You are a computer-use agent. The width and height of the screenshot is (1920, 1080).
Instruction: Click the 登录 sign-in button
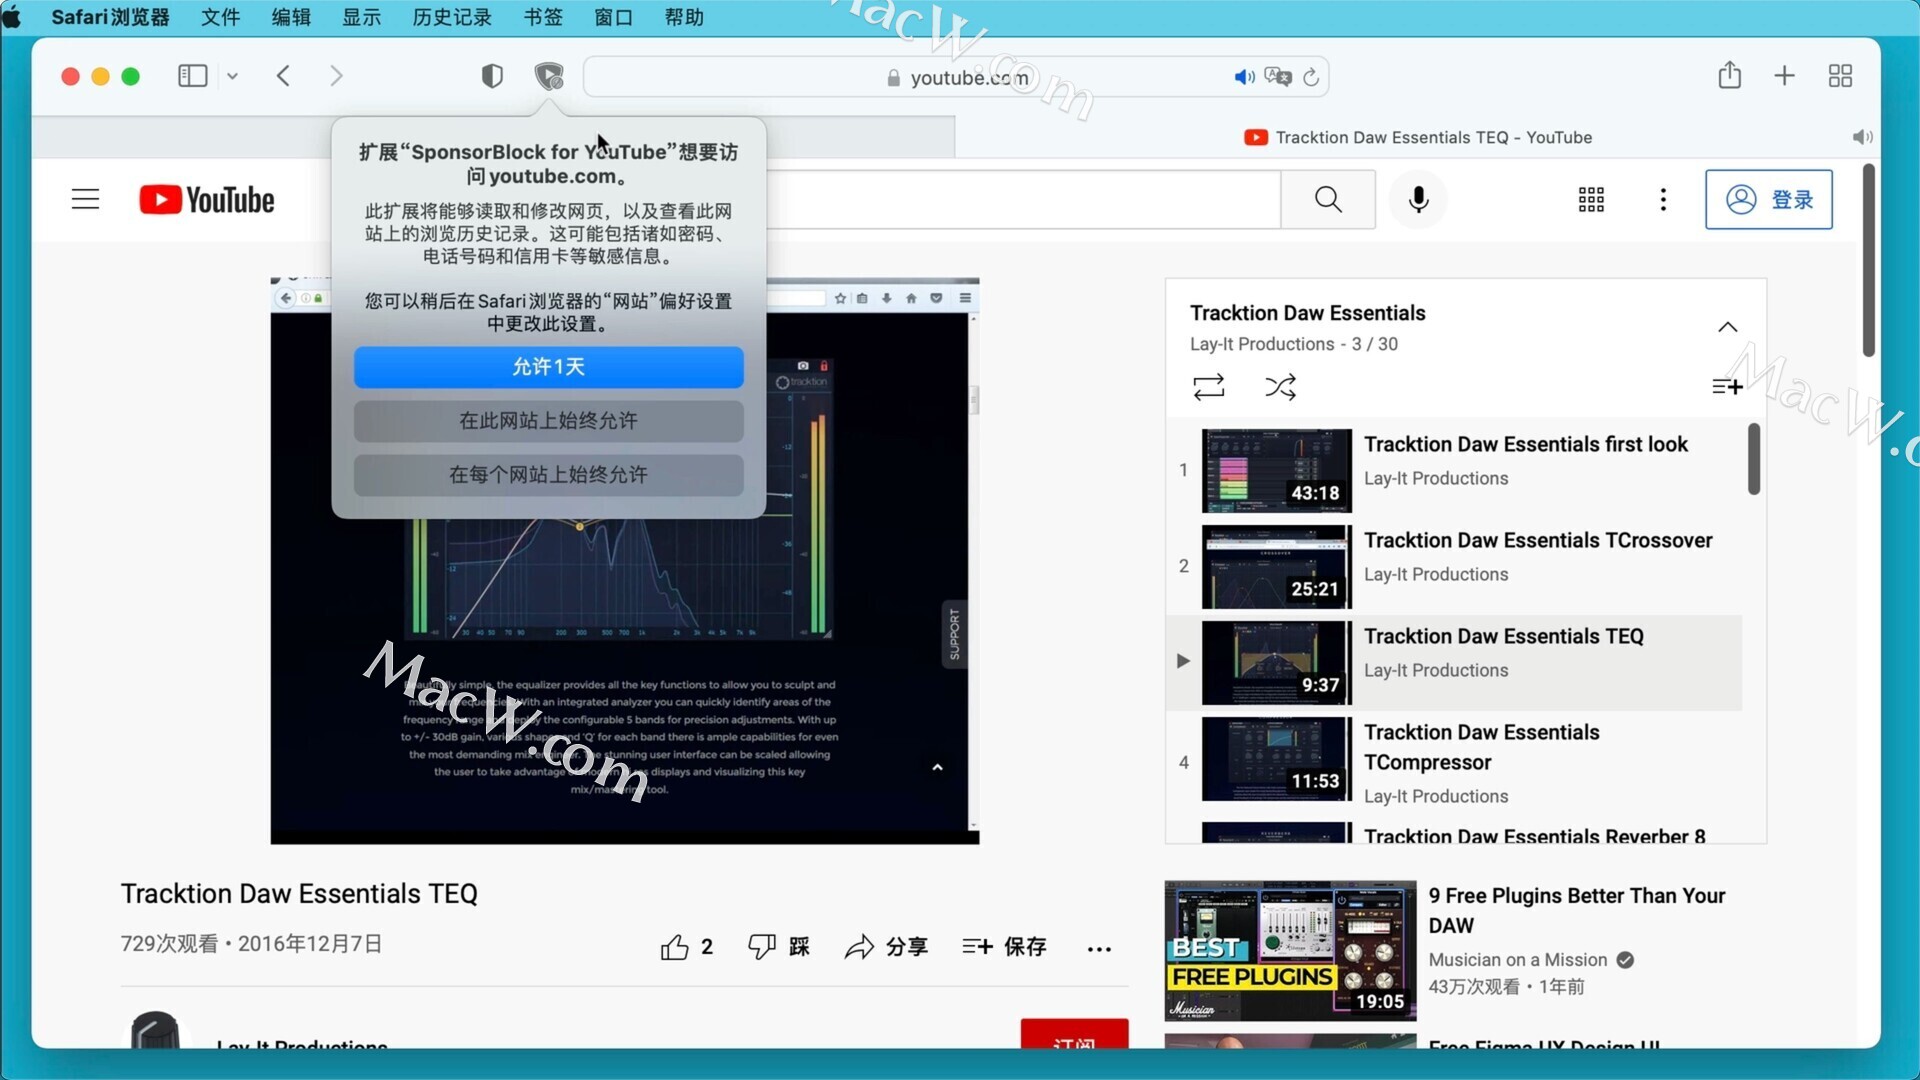pos(1769,199)
